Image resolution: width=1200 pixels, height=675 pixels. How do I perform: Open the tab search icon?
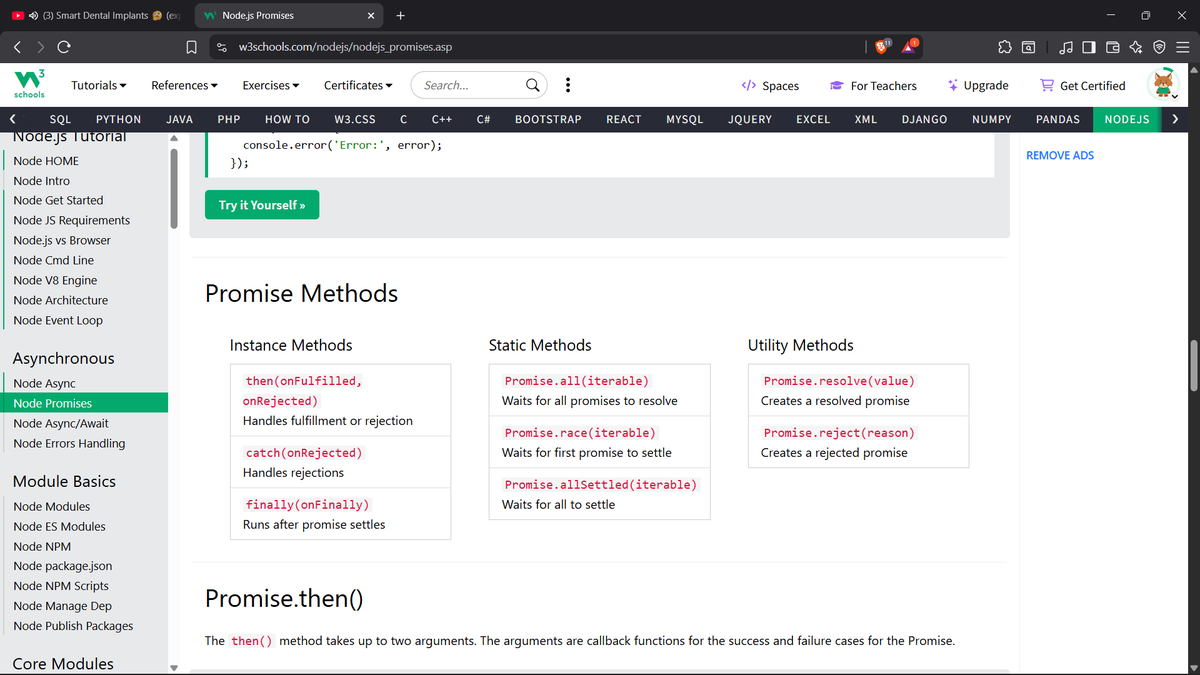point(1028,47)
